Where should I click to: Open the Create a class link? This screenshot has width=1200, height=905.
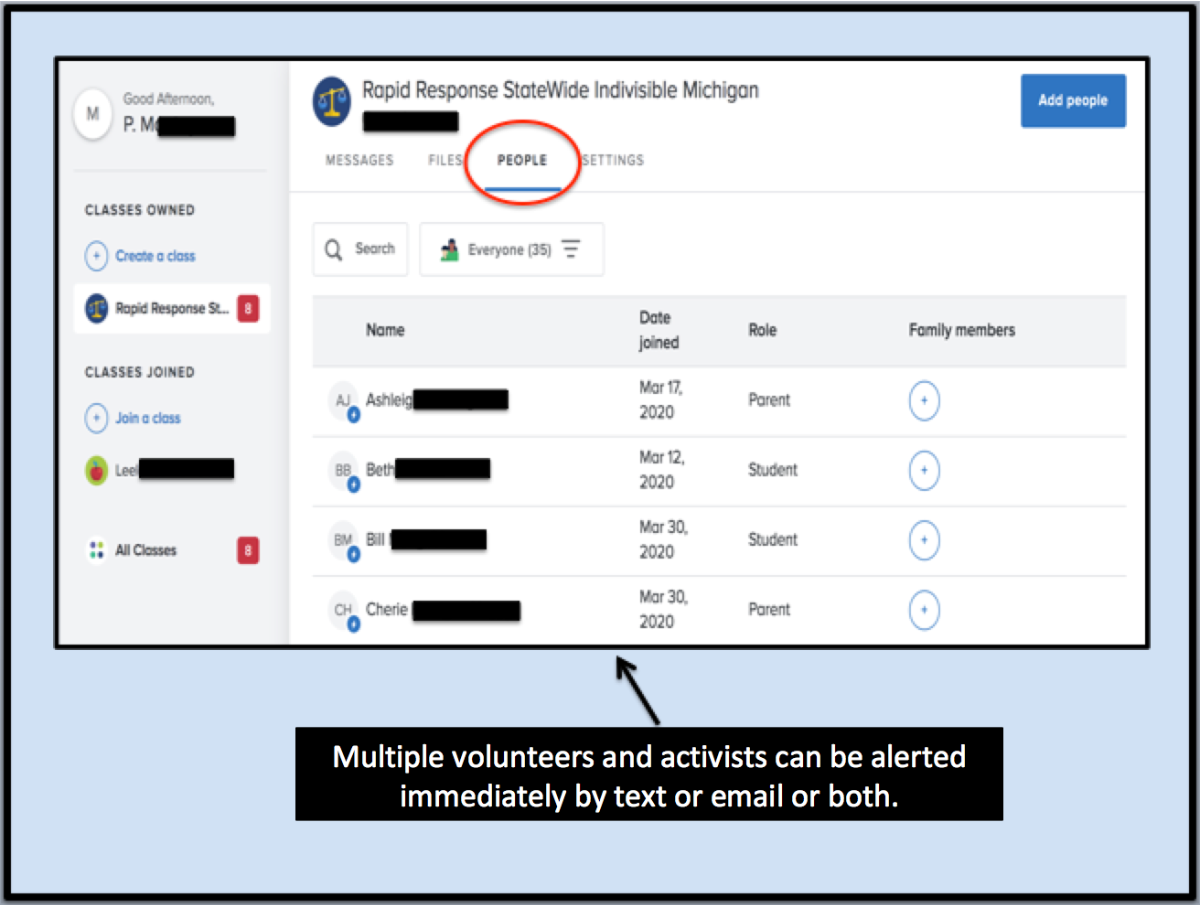tap(140, 256)
